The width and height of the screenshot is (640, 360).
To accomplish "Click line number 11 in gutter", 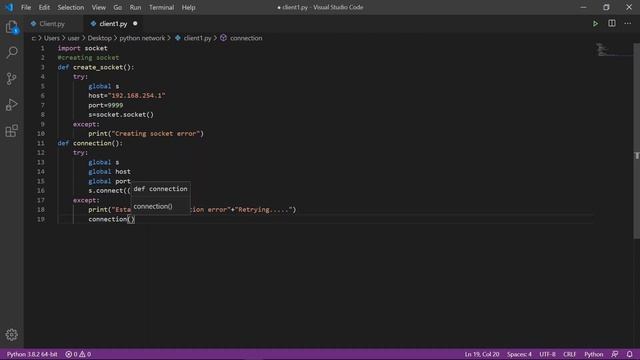I will point(40,143).
